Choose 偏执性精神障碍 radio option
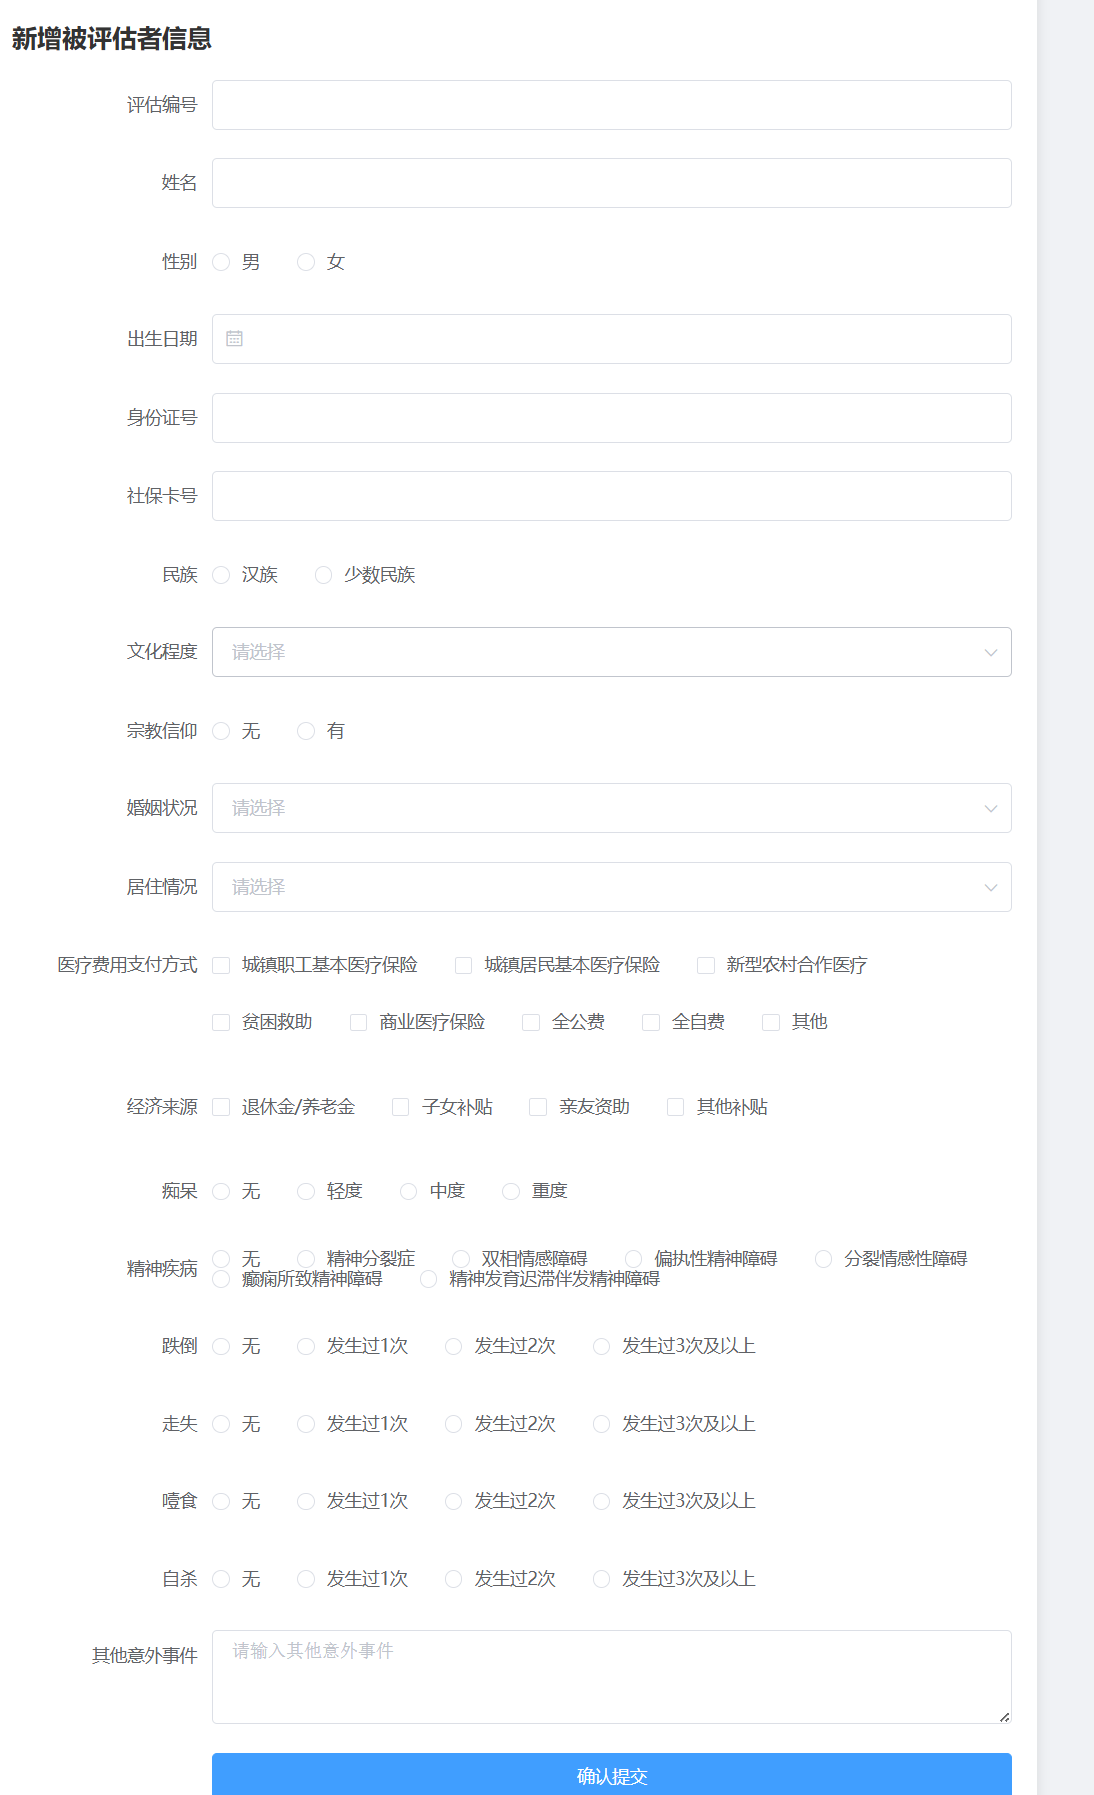 click(633, 1258)
